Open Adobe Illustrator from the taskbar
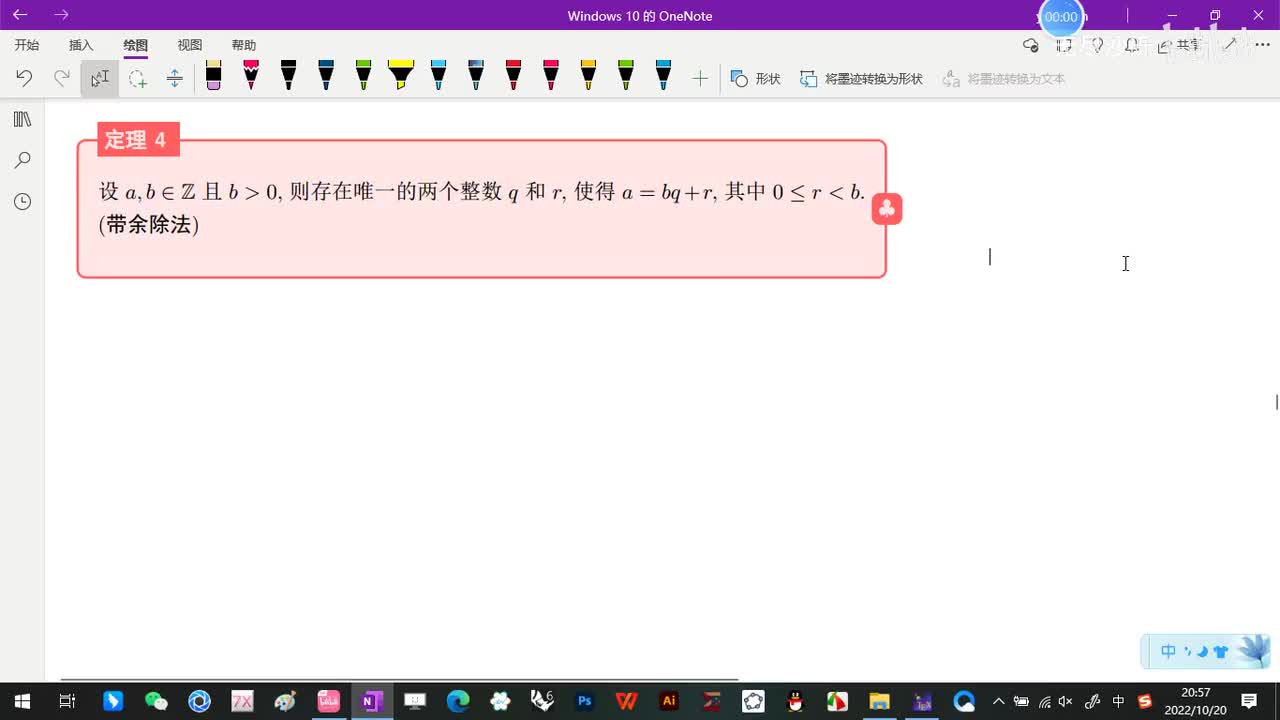Viewport: 1280px width, 720px height. point(670,701)
